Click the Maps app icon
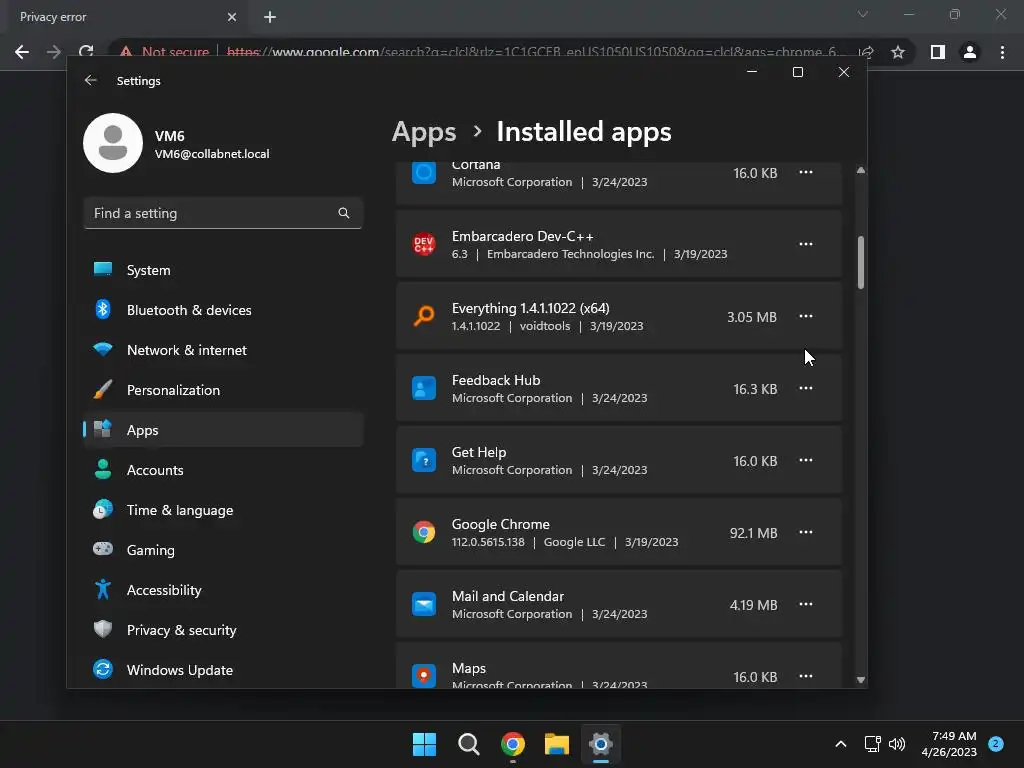 (x=424, y=675)
